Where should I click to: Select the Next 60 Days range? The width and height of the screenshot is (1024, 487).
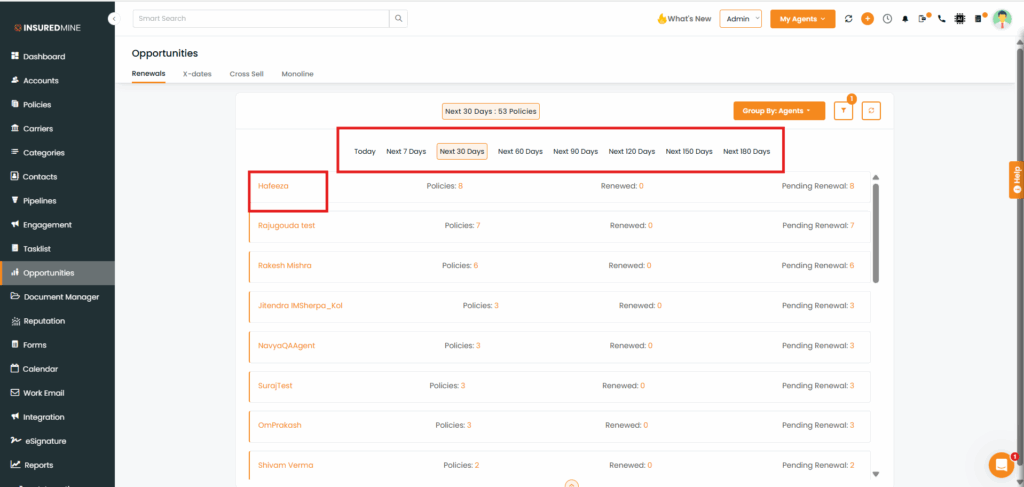point(520,151)
